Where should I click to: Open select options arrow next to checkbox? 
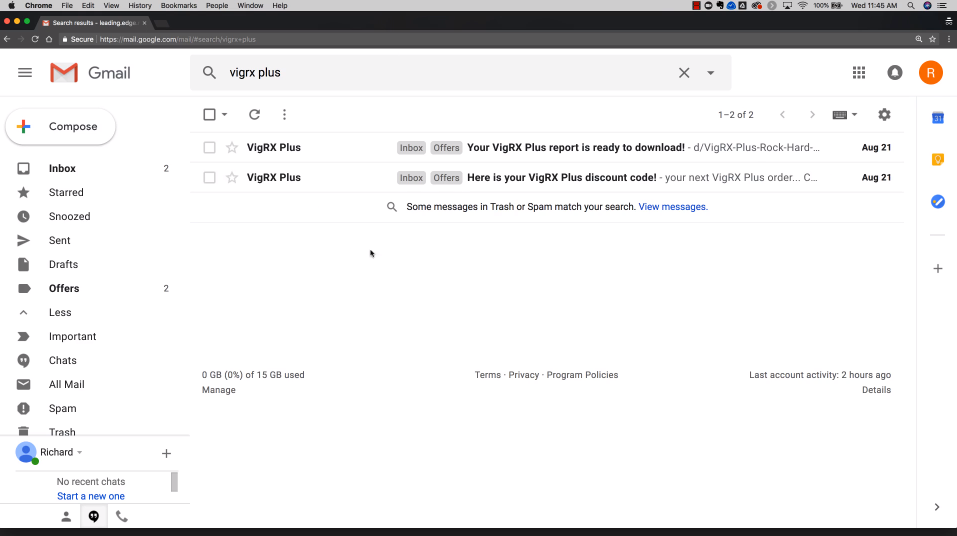point(225,114)
